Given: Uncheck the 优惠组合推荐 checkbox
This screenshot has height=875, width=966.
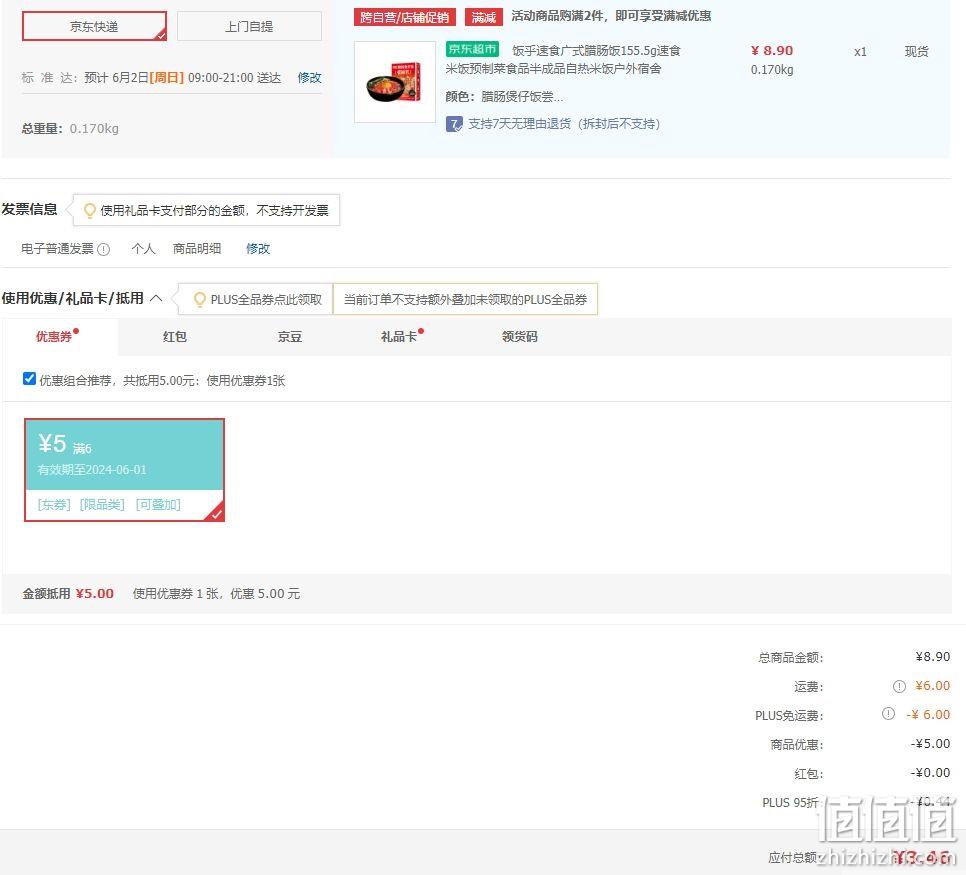Looking at the screenshot, I should point(29,379).
